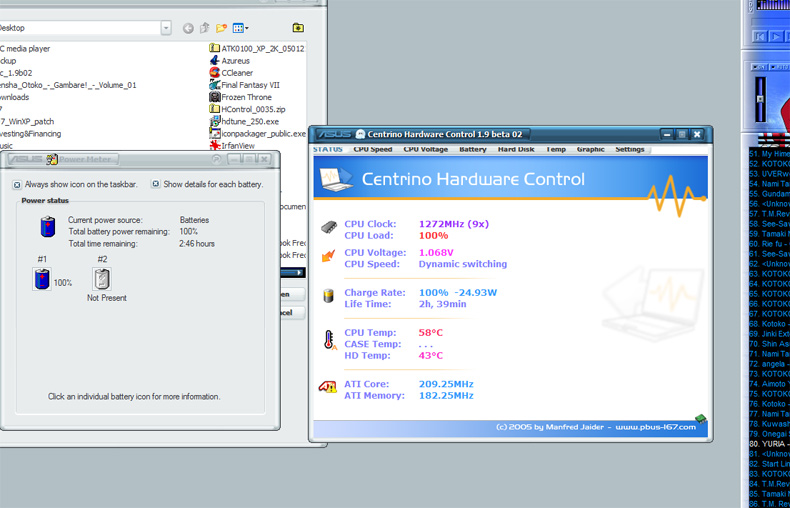Screen dimensions: 790x508
Task: Click the www.pbus-167.com footer link
Action: coord(655,427)
